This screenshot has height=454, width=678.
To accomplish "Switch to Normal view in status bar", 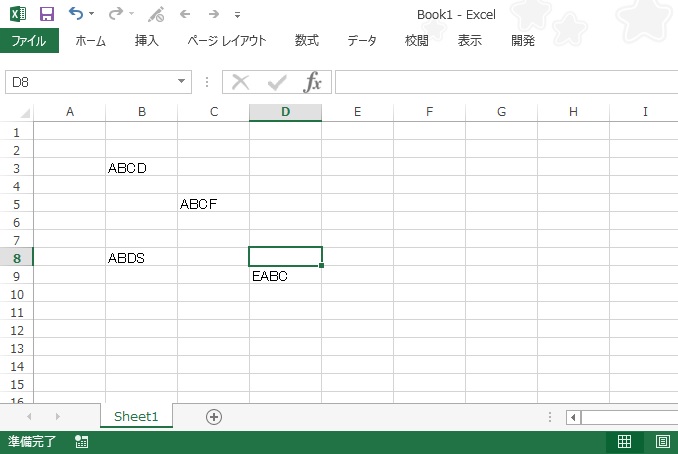I will coord(624,441).
